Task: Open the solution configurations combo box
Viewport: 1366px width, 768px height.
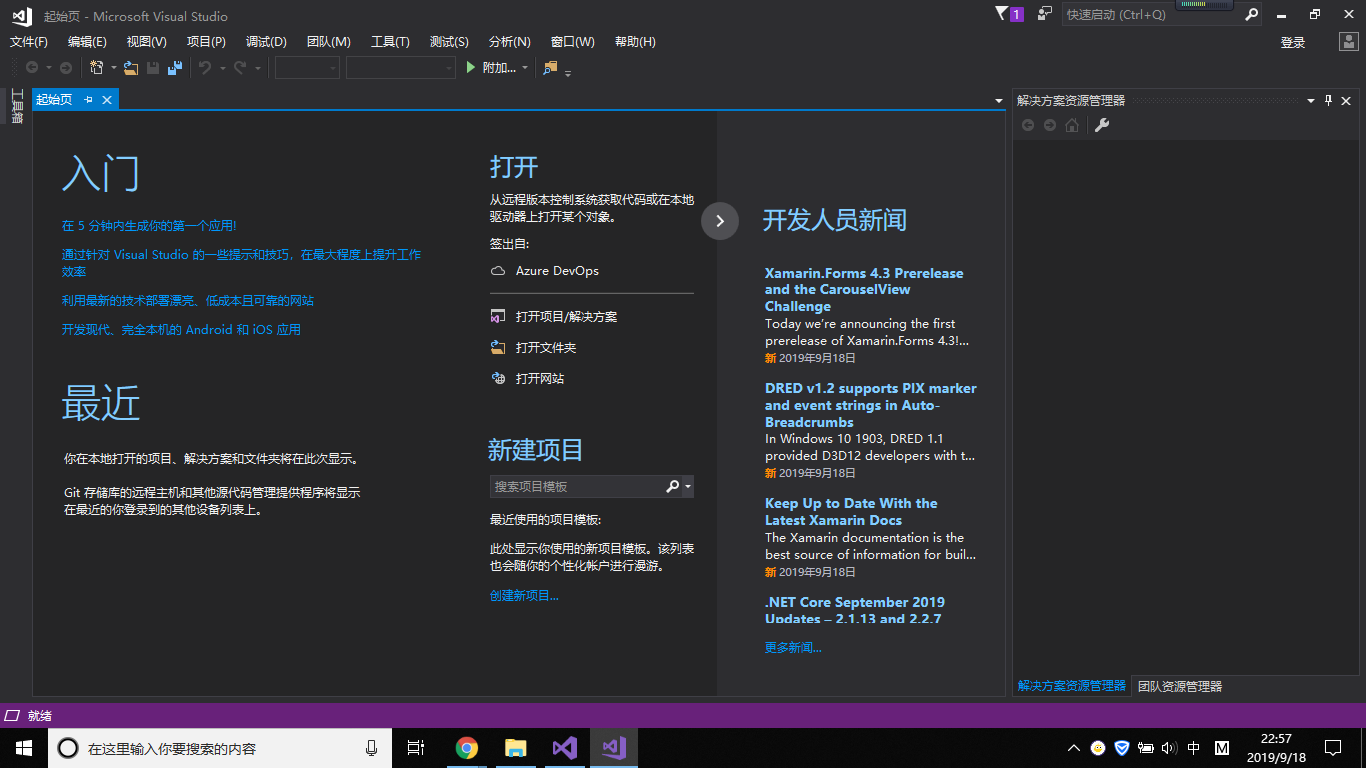Action: 307,68
